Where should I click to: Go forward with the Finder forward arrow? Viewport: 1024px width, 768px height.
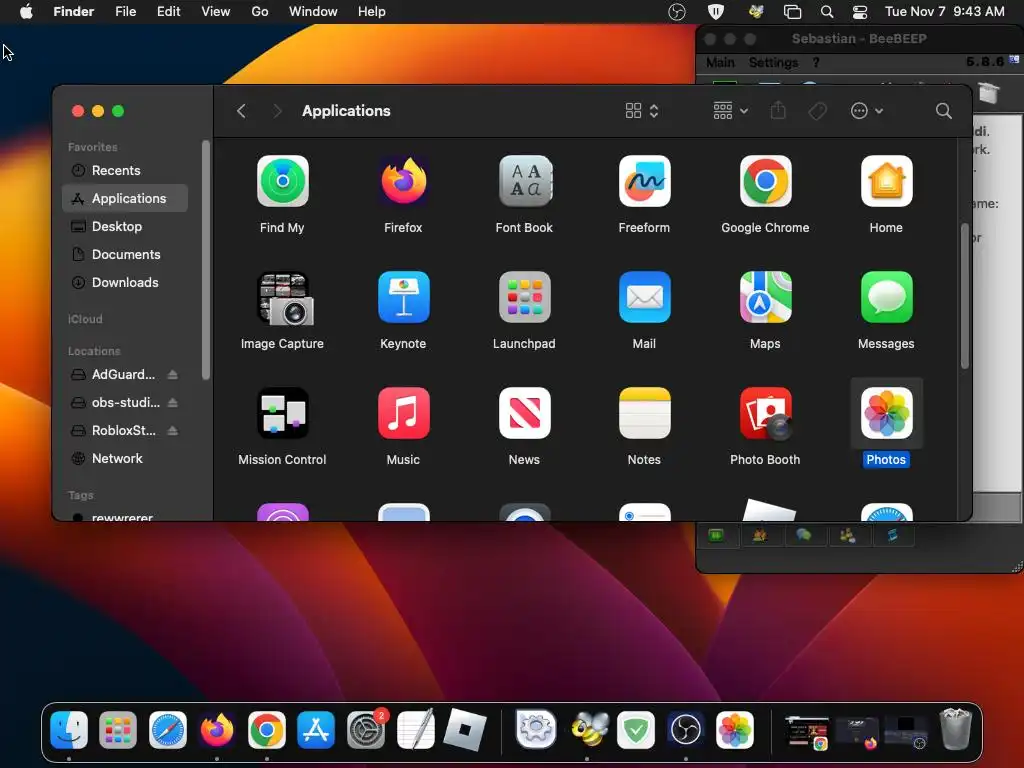(x=277, y=111)
